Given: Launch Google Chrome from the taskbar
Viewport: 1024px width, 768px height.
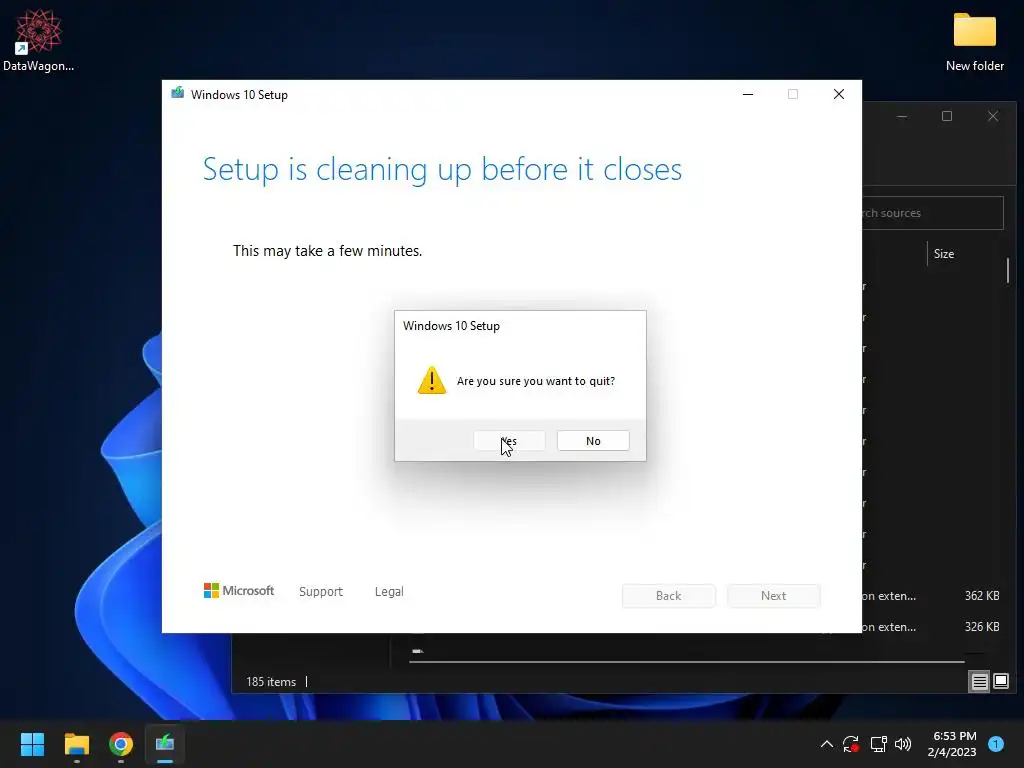Looking at the screenshot, I should pyautogui.click(x=121, y=744).
